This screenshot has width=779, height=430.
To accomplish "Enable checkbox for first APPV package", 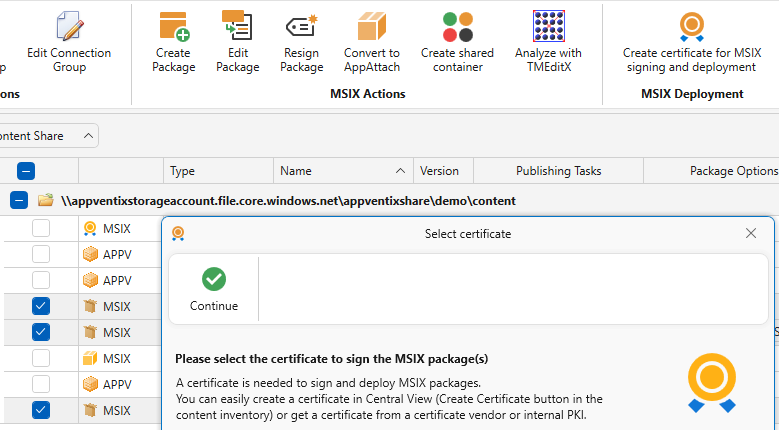I will [x=41, y=254].
